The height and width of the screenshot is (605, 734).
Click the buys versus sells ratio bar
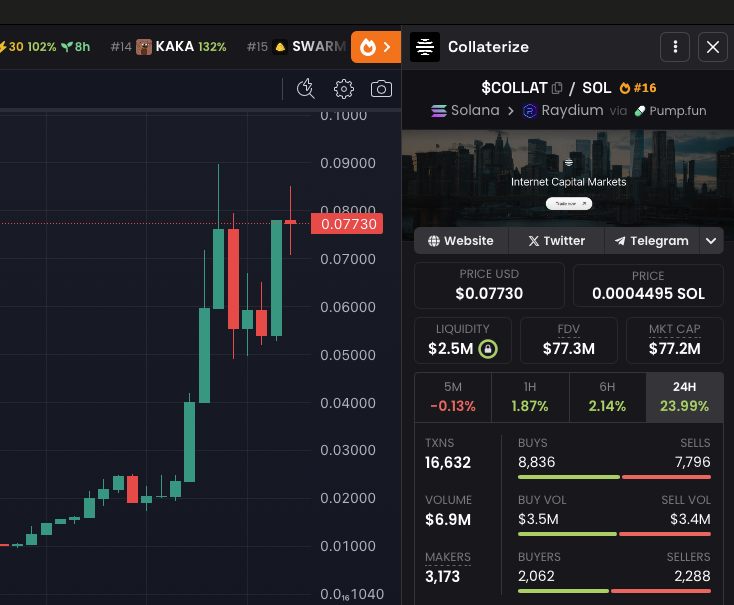click(614, 477)
